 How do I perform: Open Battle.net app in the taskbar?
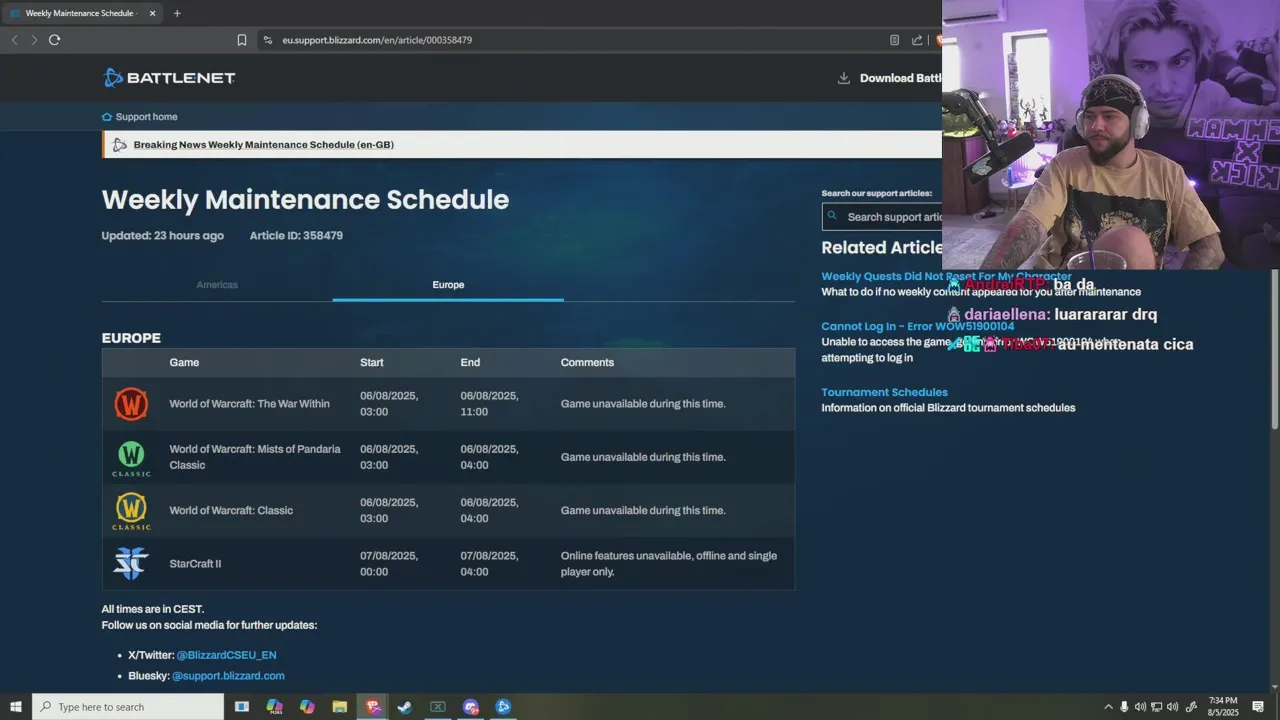[x=503, y=707]
